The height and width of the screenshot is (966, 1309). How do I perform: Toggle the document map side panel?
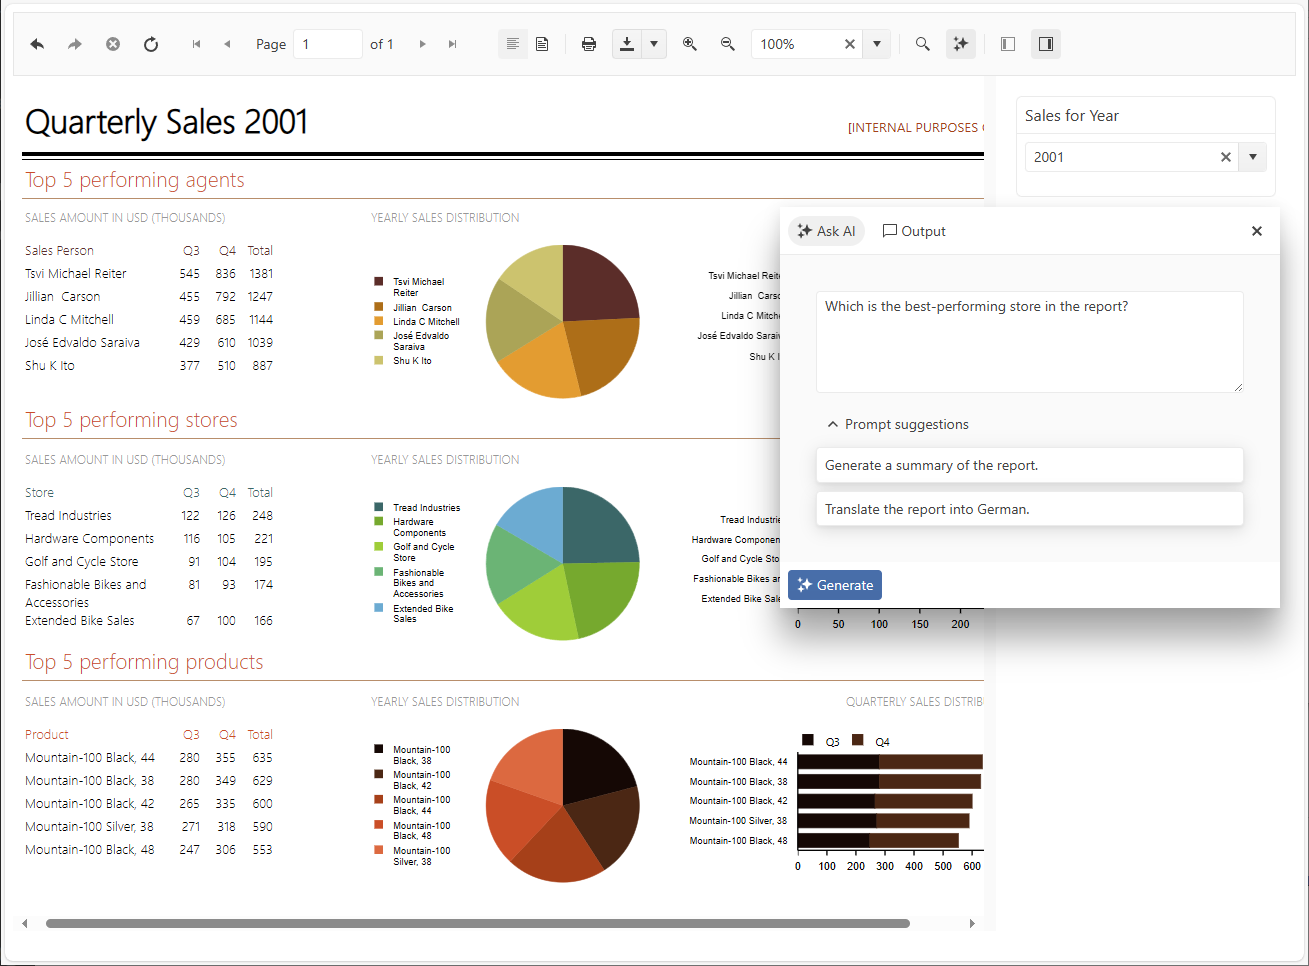[x=1007, y=43]
